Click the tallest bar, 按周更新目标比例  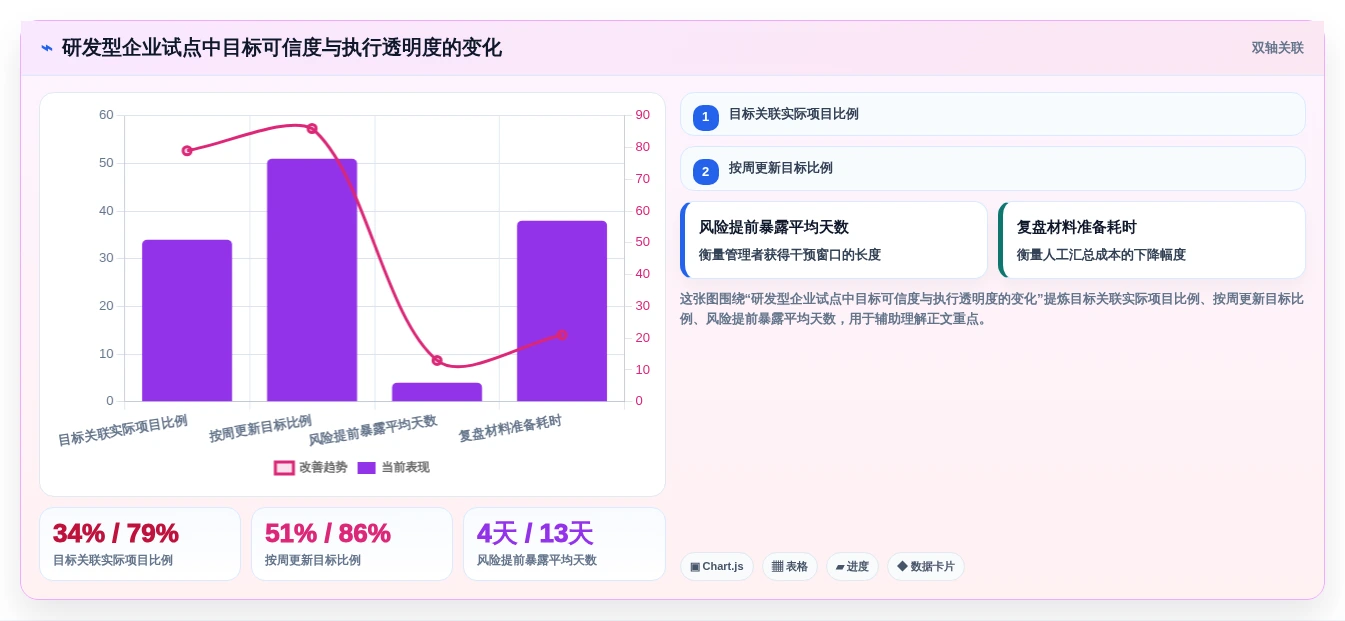(x=312, y=280)
